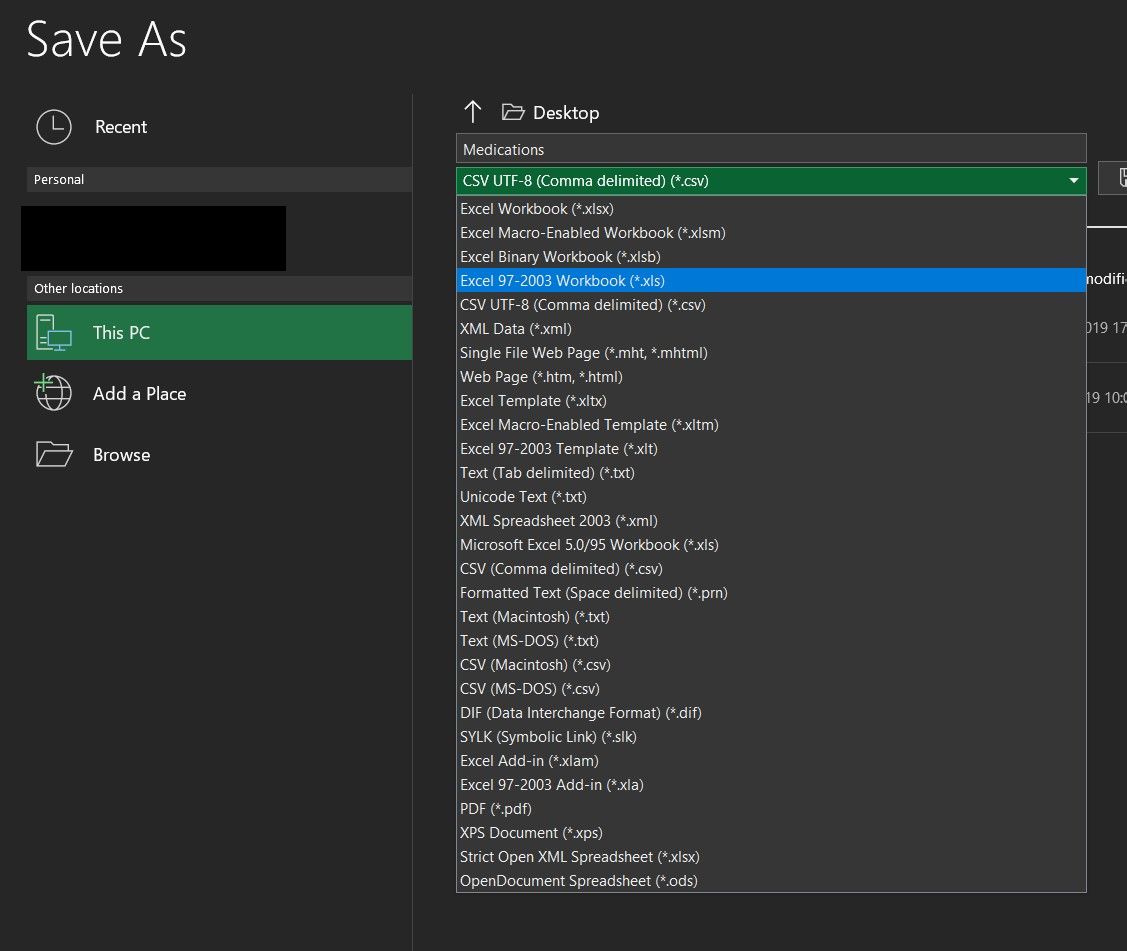The height and width of the screenshot is (951, 1127).
Task: Select XML Data (*.xml) format
Action: pyautogui.click(x=516, y=329)
